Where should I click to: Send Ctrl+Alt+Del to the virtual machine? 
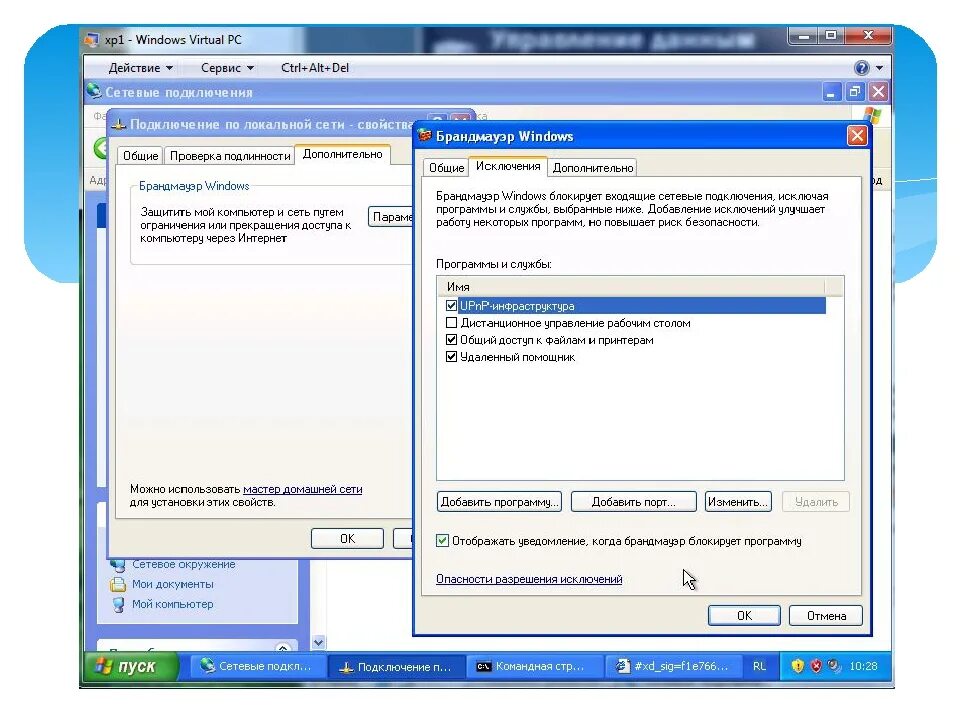(315, 68)
